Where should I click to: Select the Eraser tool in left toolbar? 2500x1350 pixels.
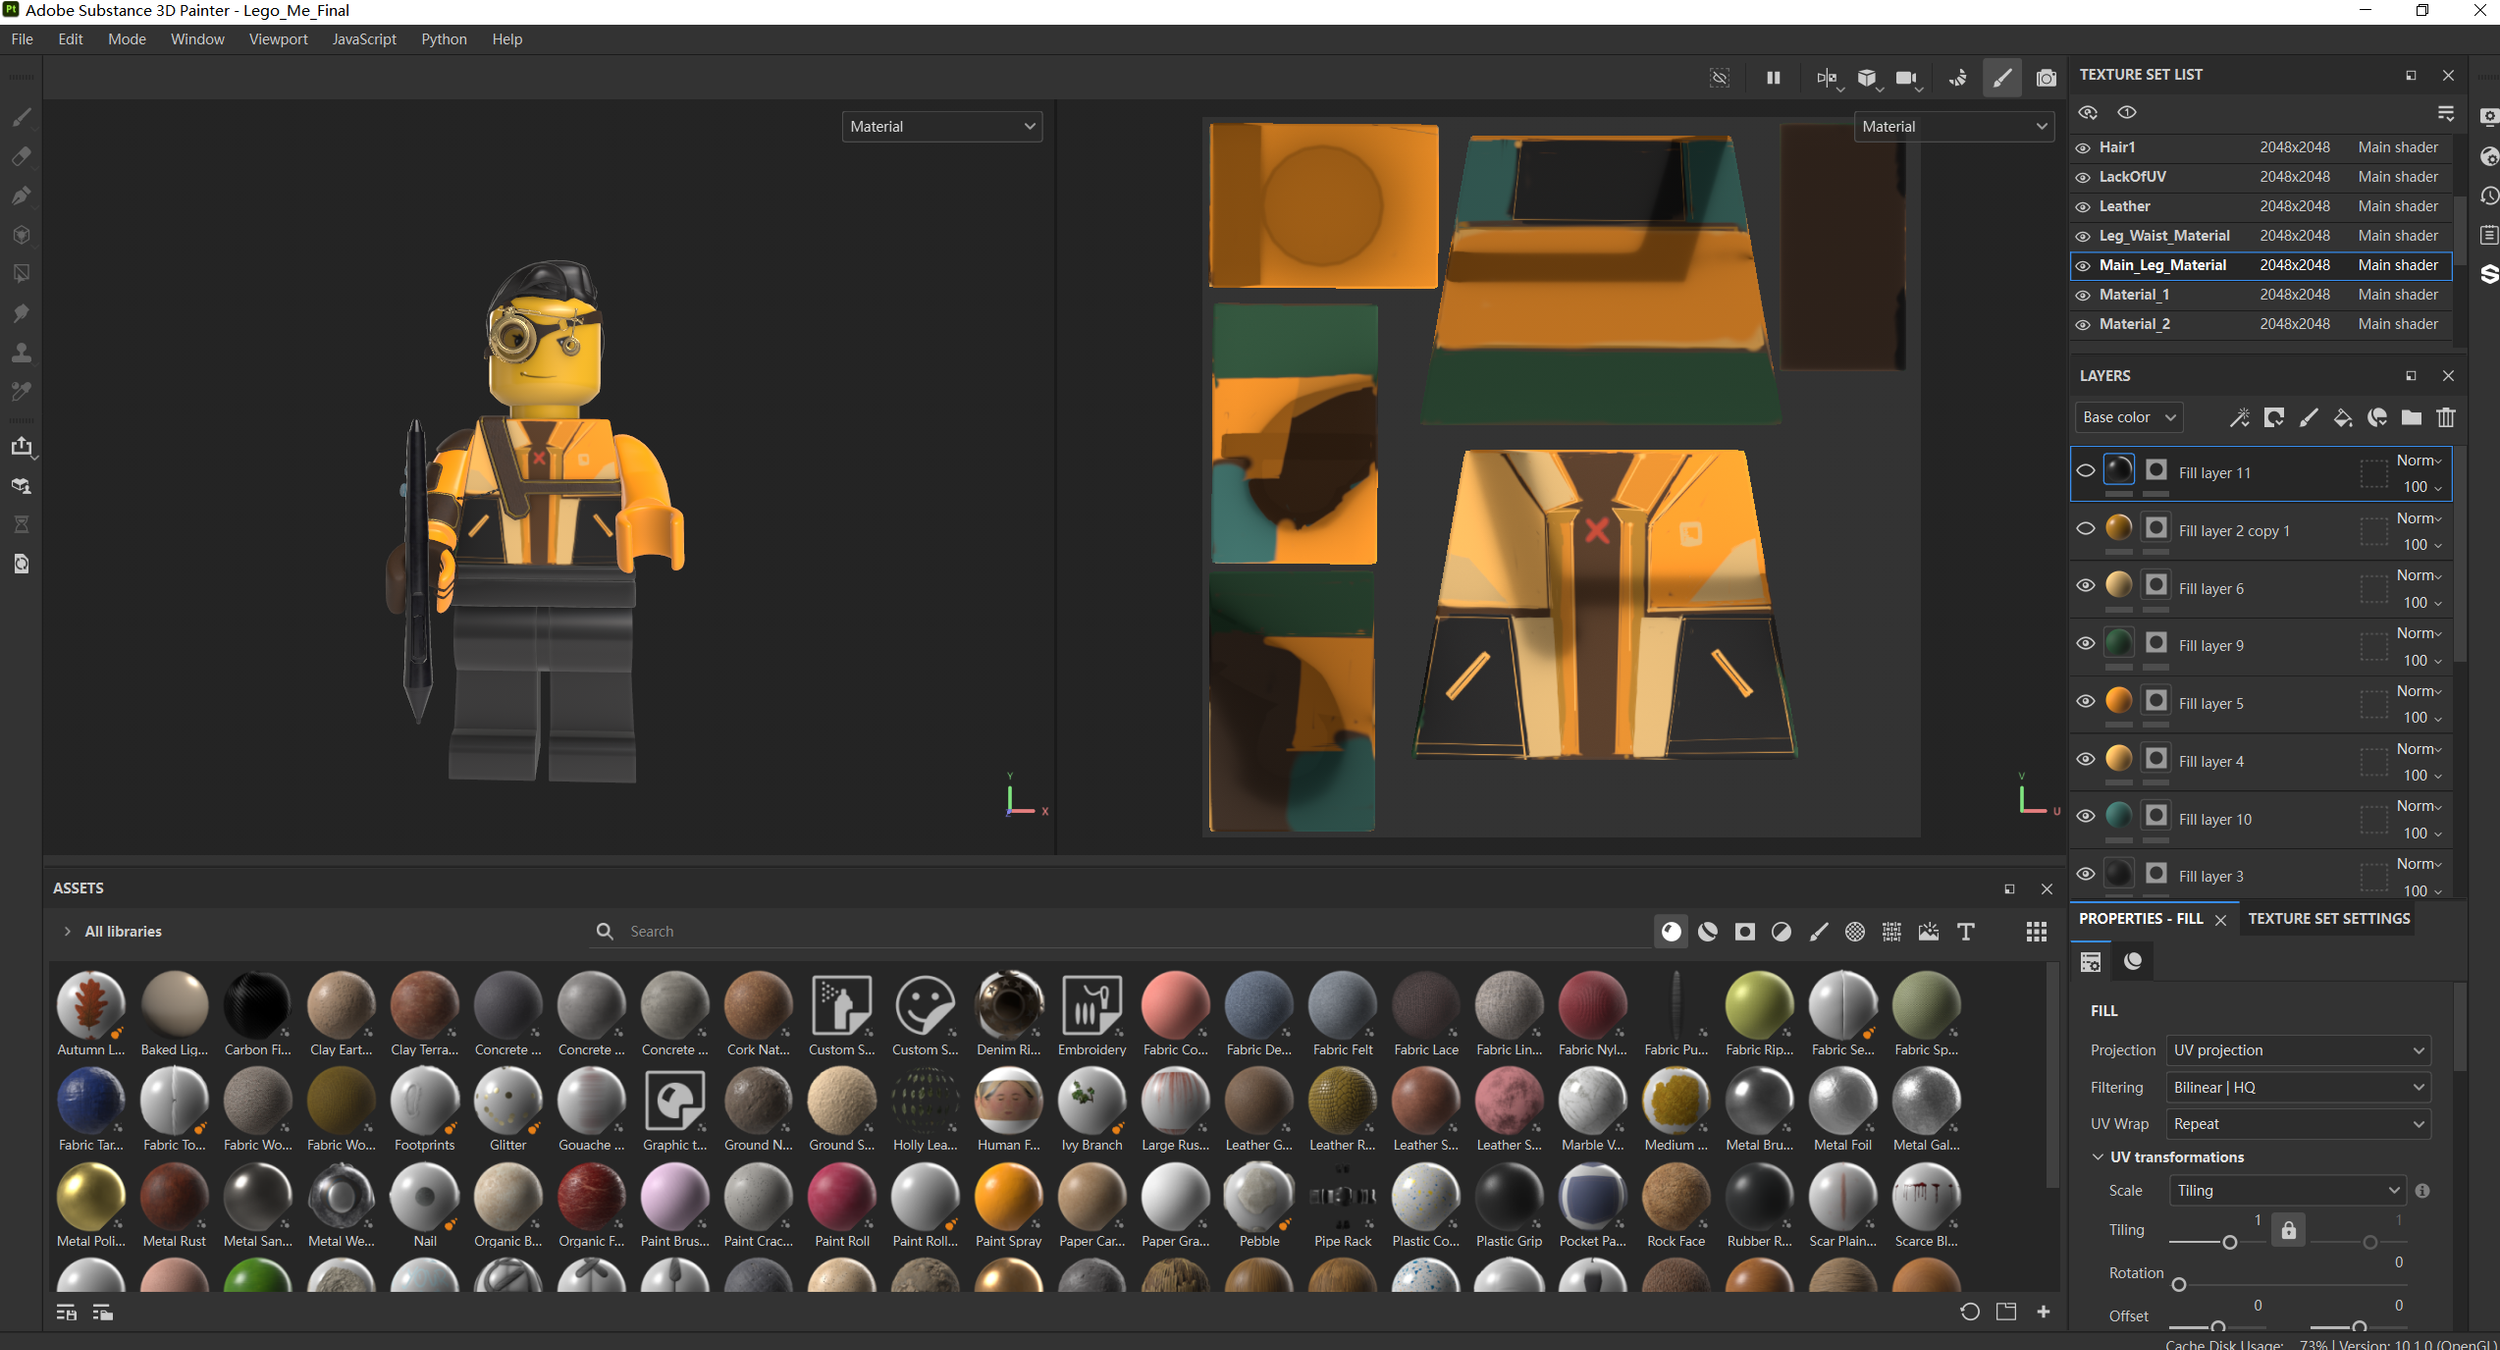coord(21,157)
